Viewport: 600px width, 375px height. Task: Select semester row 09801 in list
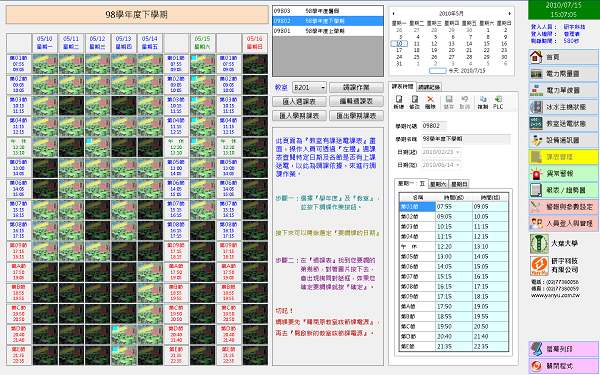[328, 31]
